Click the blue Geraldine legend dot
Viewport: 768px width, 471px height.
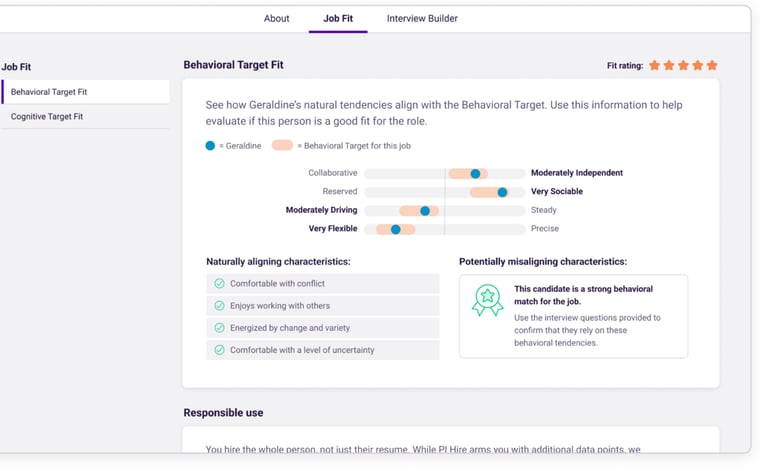tap(210, 146)
